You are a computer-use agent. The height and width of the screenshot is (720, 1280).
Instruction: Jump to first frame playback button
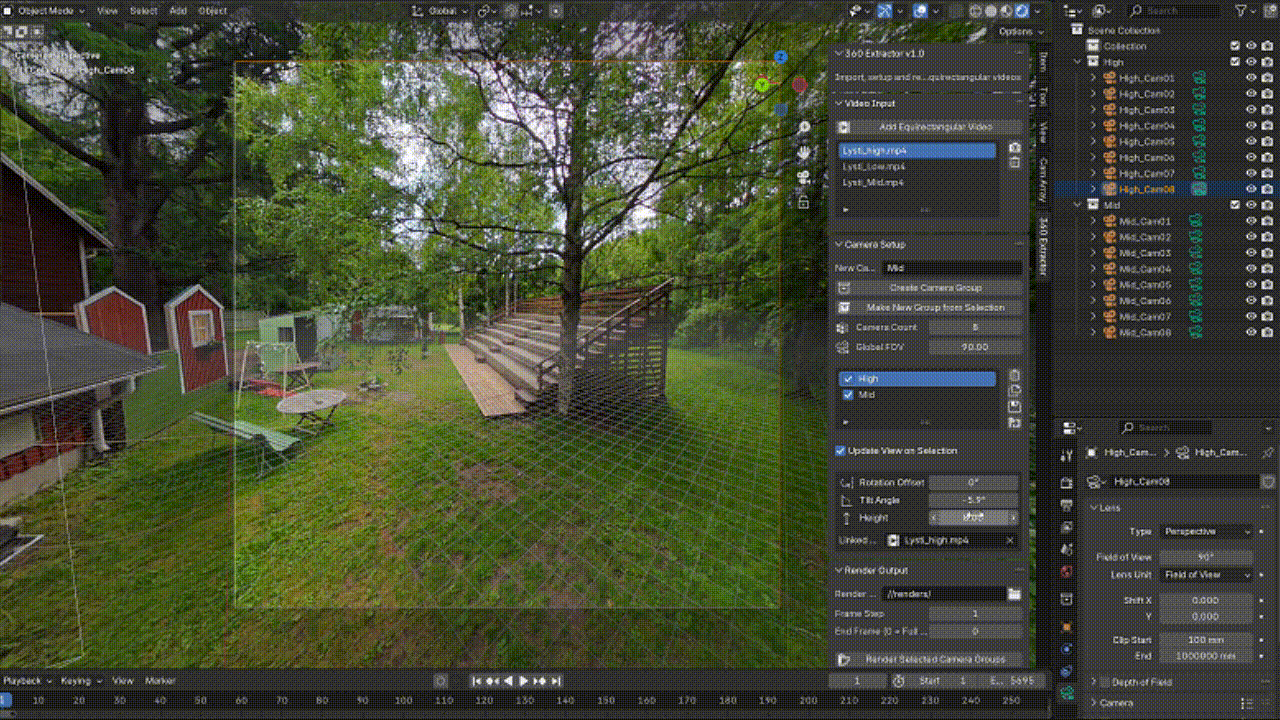point(478,681)
